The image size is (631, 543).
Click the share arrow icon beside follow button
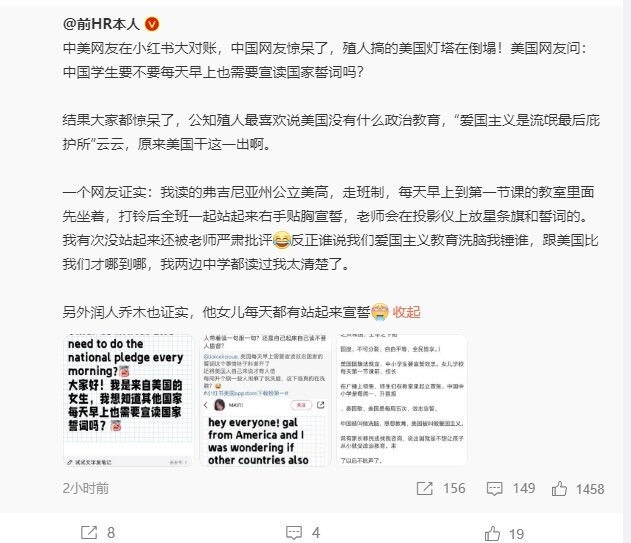320,405
